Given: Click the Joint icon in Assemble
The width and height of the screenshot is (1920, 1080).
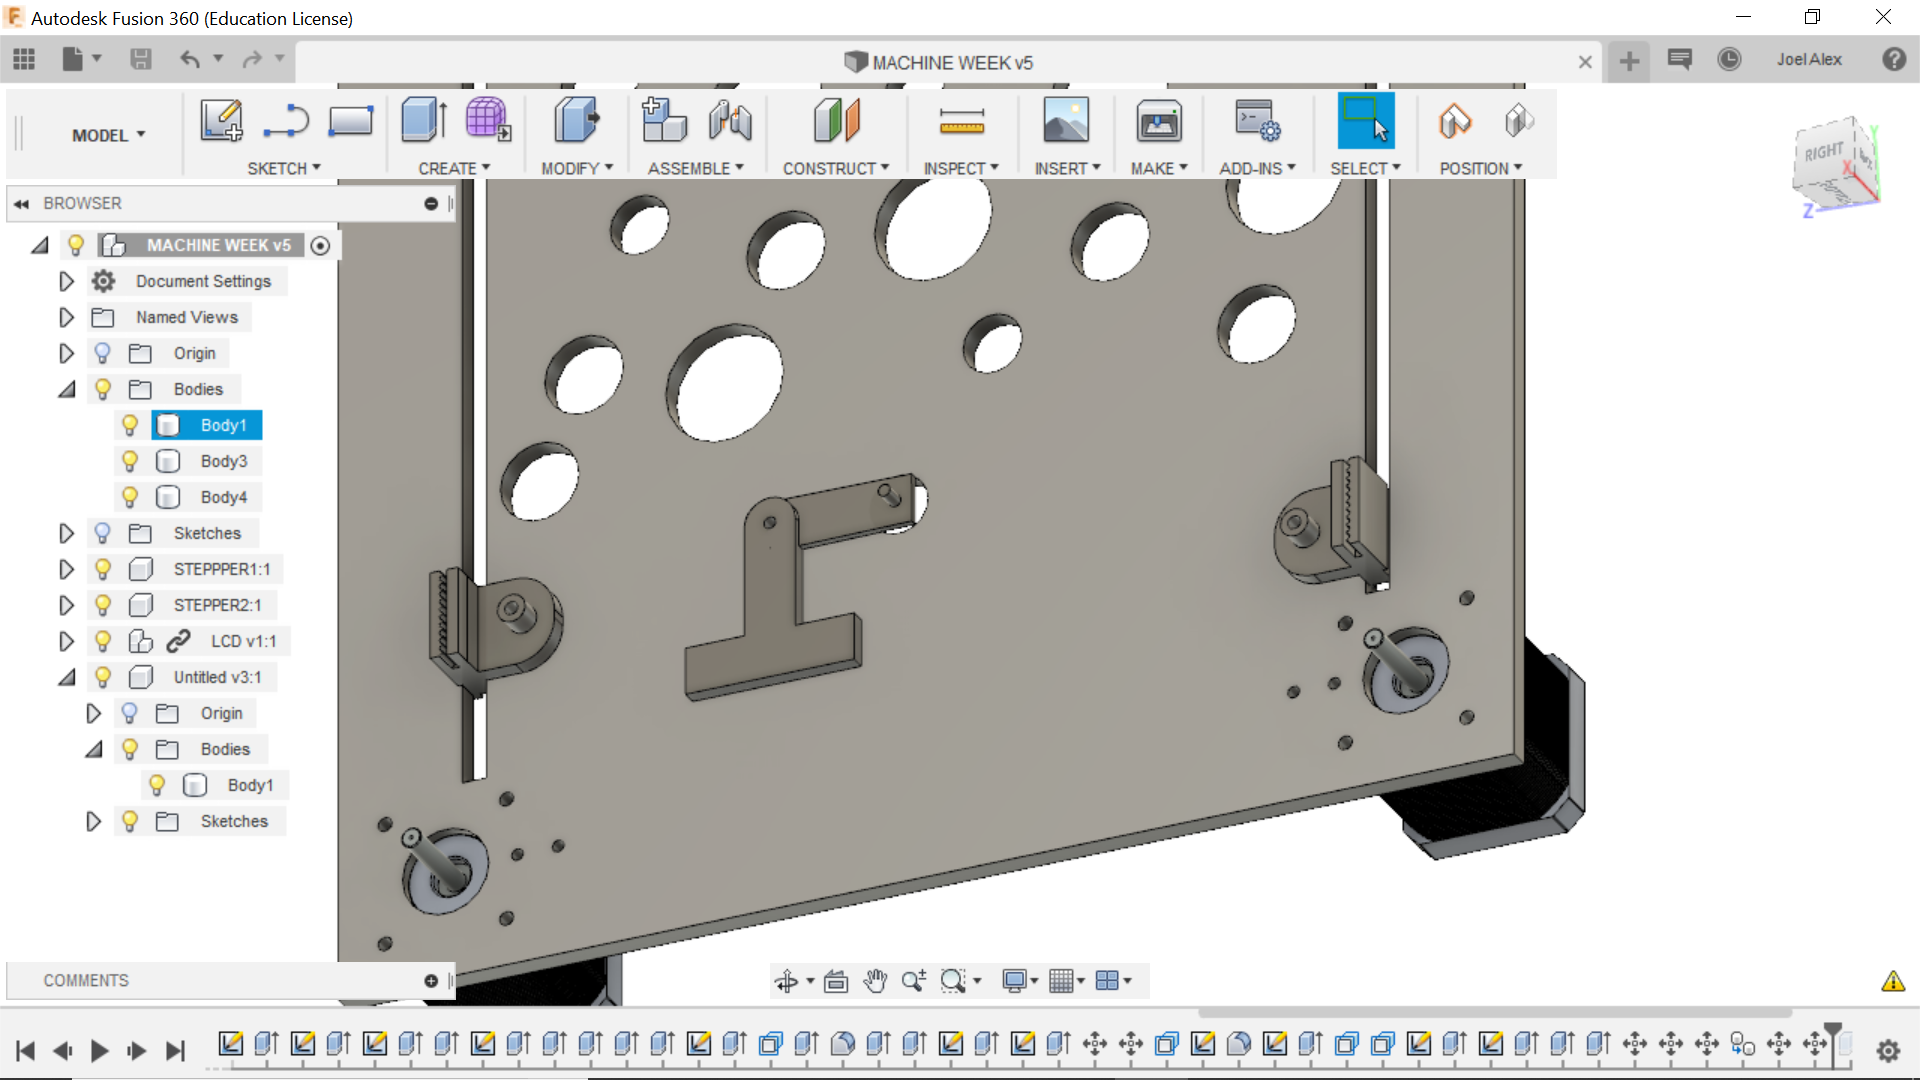Looking at the screenshot, I should pos(730,121).
